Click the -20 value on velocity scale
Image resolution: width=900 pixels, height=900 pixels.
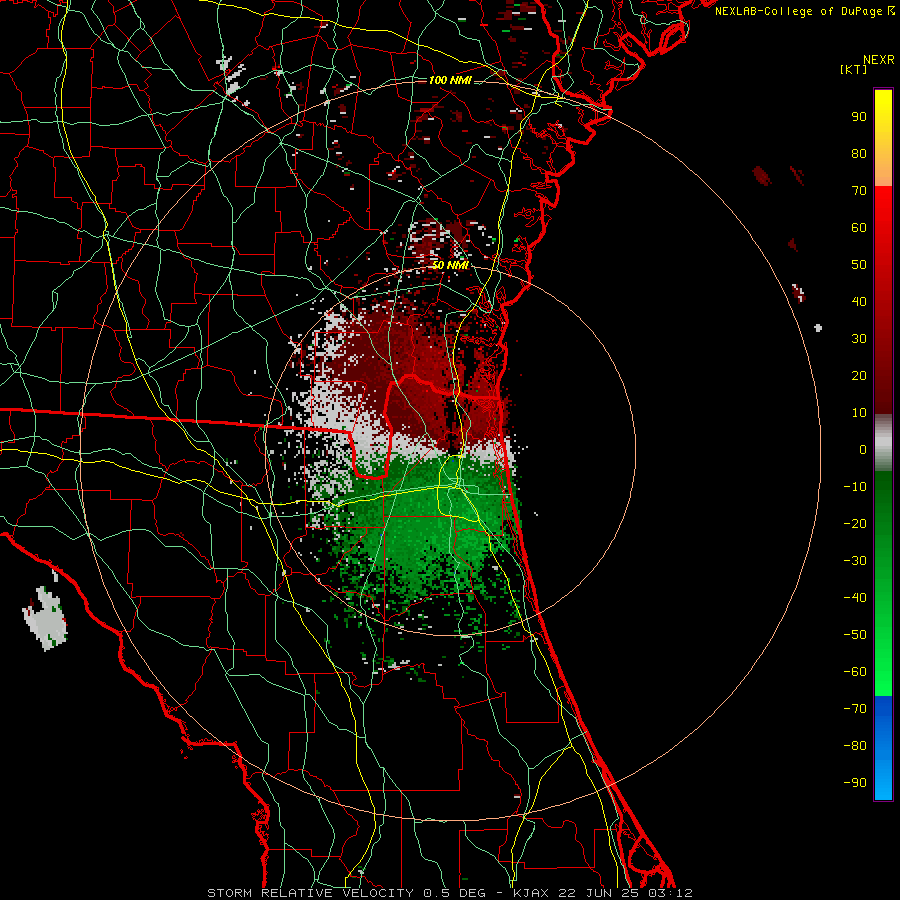[x=855, y=524]
